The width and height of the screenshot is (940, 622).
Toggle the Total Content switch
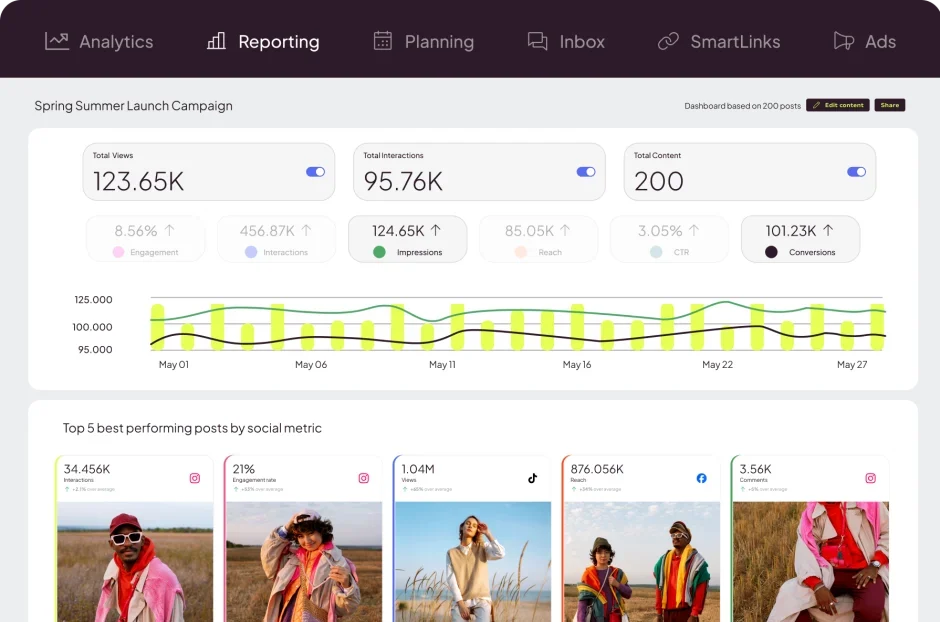(x=856, y=172)
